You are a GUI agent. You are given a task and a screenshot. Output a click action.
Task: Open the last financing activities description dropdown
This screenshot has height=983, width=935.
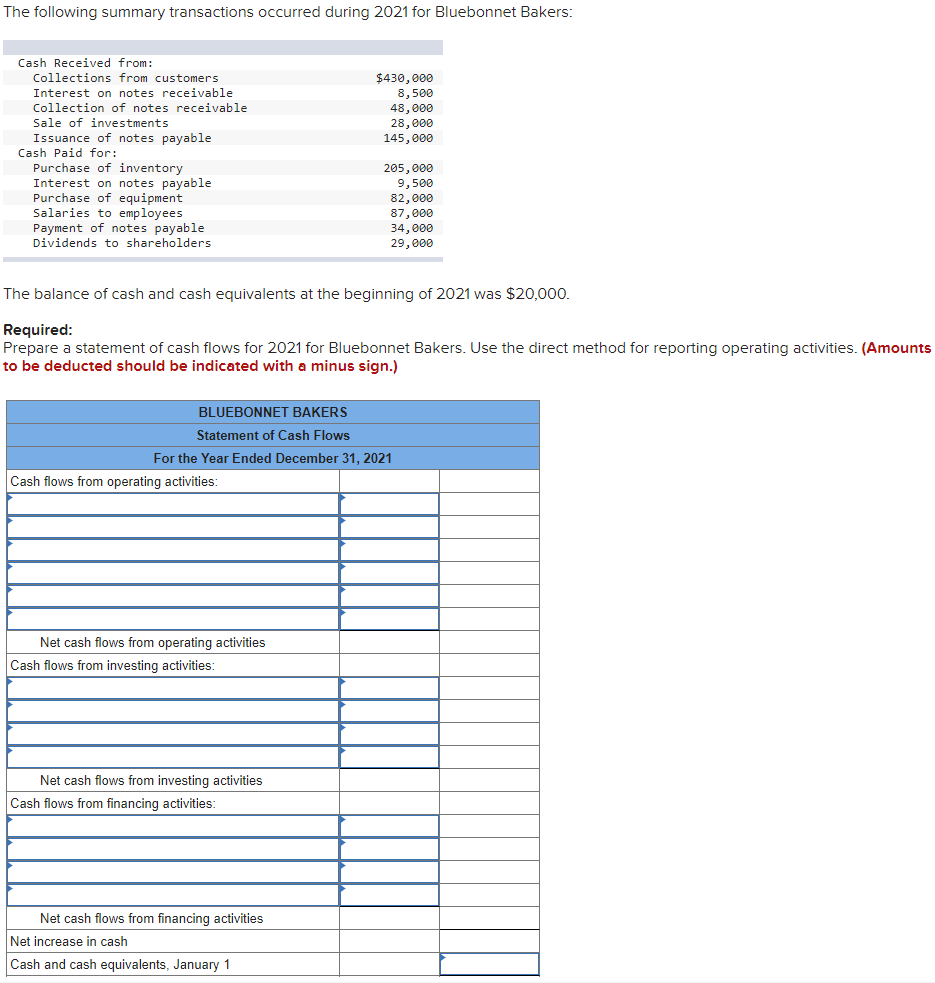click(172, 895)
